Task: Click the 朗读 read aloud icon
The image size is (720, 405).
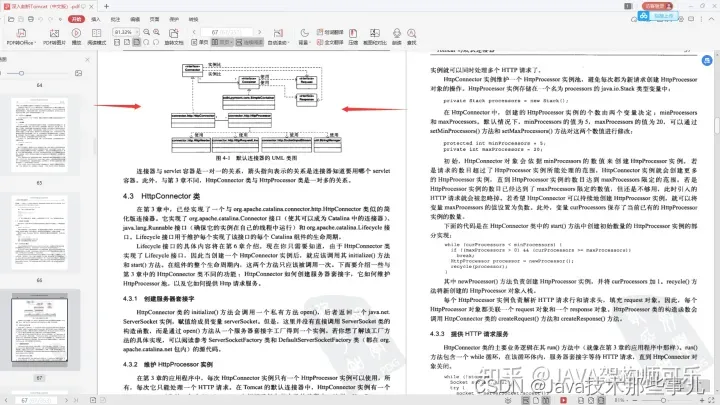Action: (x=397, y=36)
